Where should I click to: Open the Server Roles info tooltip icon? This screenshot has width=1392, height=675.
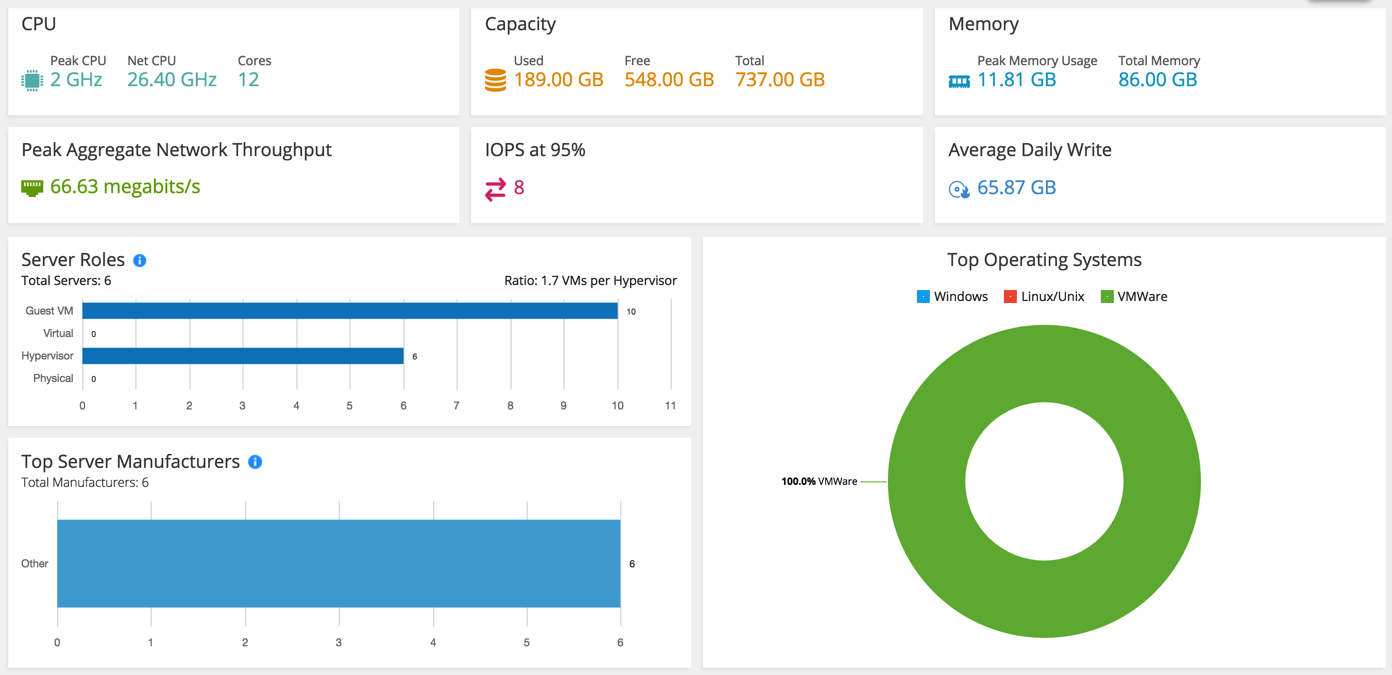click(x=139, y=260)
